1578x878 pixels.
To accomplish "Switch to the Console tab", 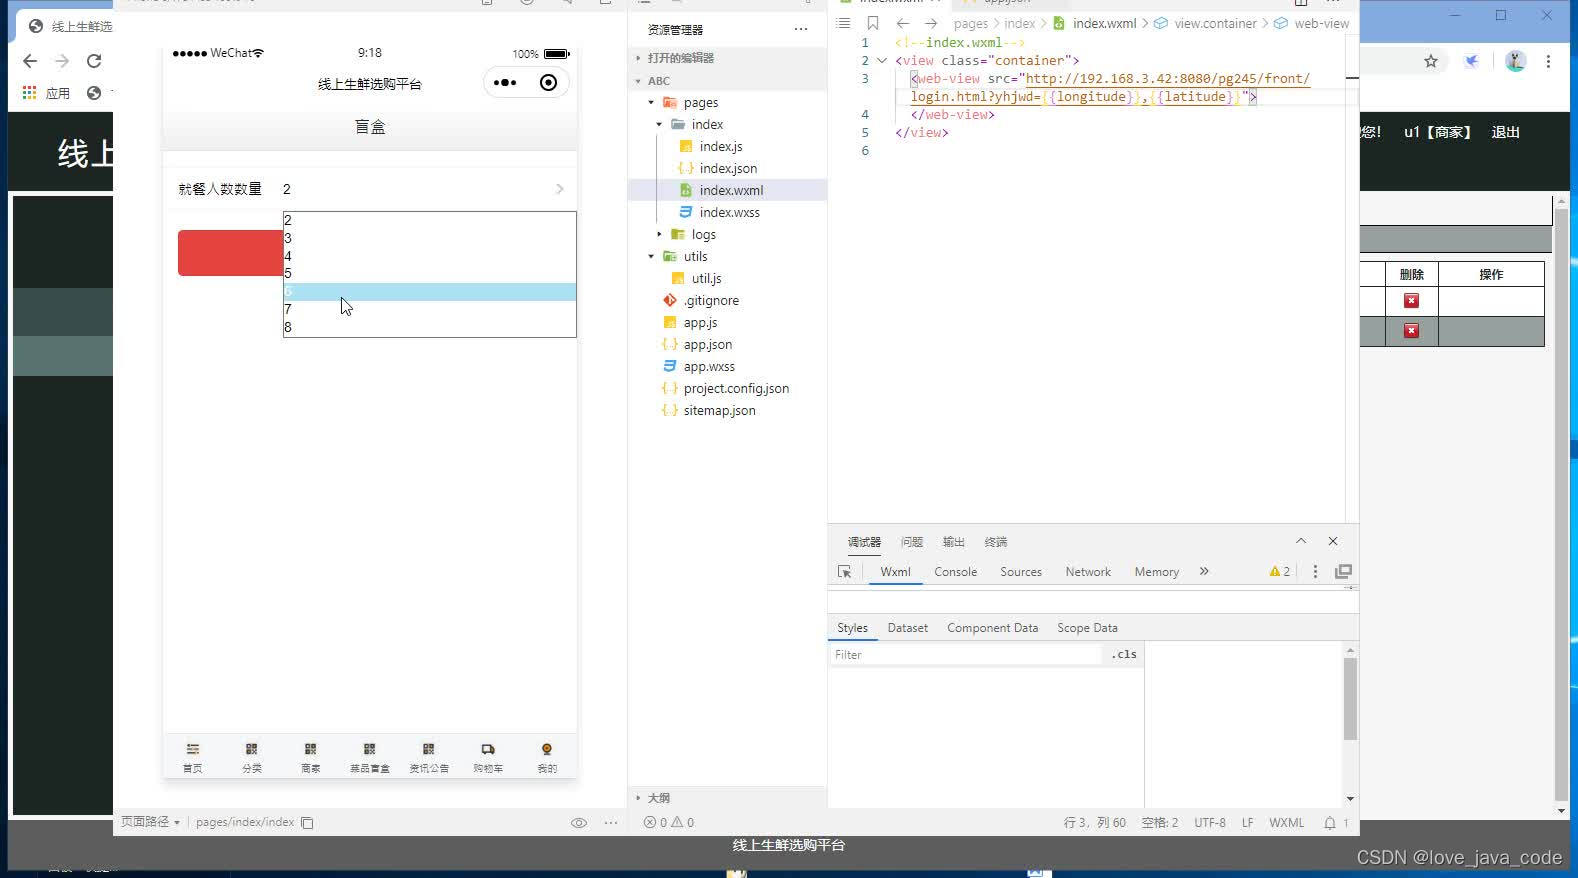I will [955, 572].
